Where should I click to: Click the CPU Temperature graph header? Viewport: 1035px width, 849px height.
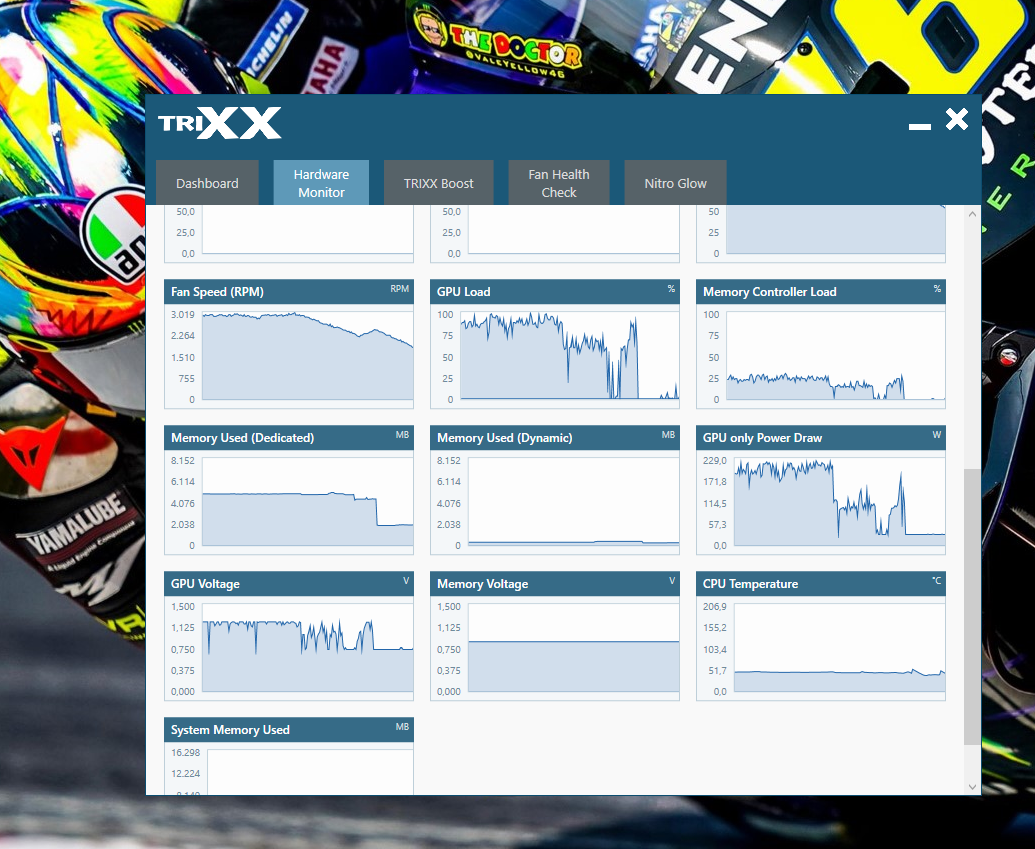pos(820,584)
